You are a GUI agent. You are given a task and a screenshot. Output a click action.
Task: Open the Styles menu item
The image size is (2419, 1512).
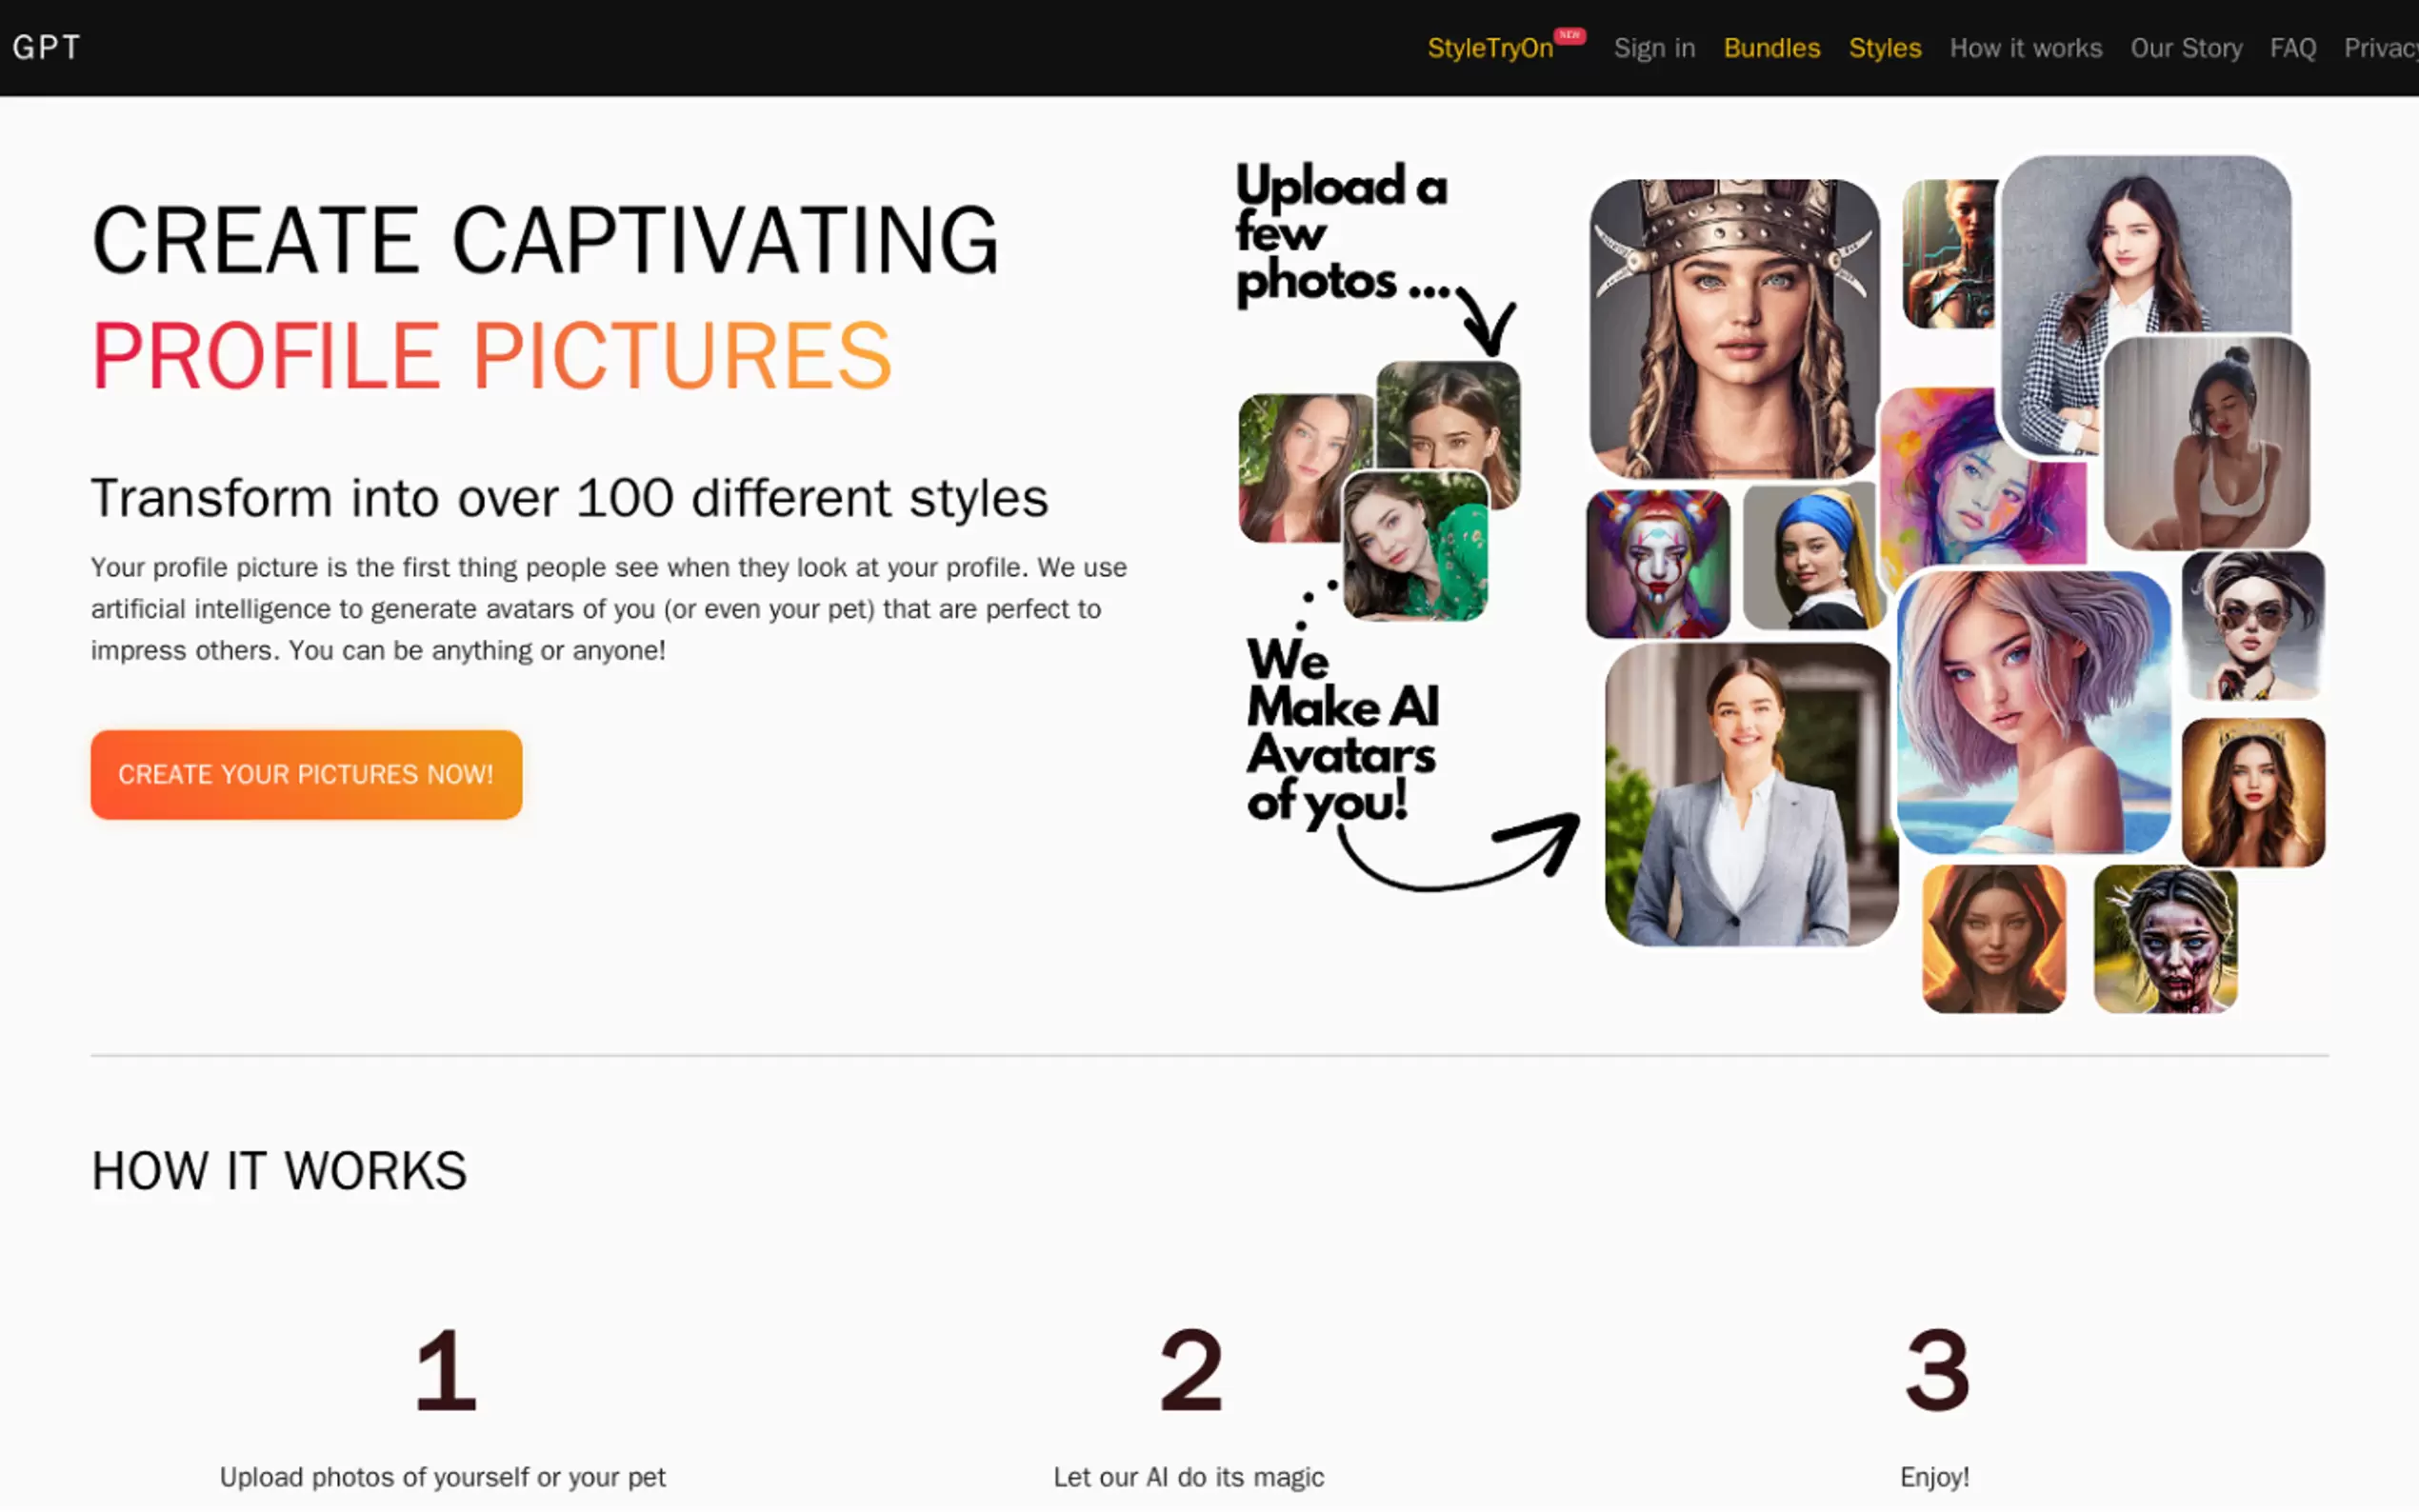[x=1884, y=48]
